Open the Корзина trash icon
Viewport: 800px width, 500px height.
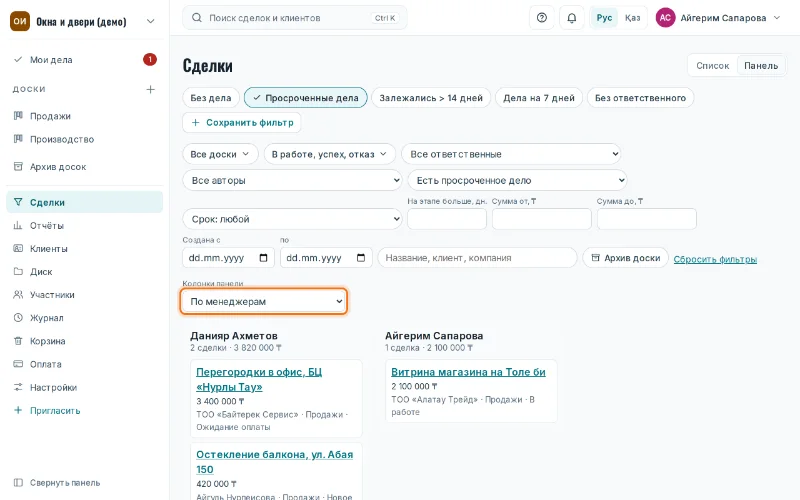[18, 341]
